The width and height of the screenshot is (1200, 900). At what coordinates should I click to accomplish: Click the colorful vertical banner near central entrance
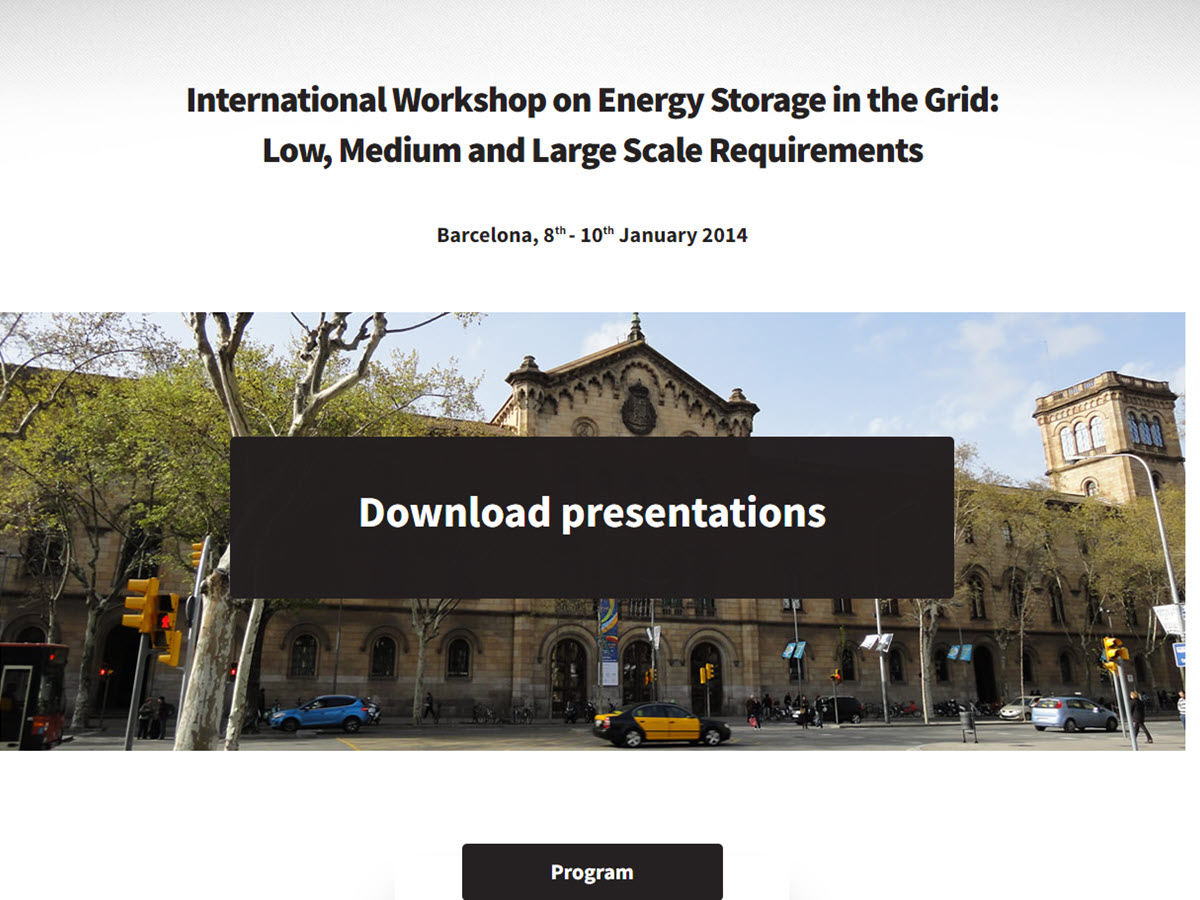[x=608, y=640]
